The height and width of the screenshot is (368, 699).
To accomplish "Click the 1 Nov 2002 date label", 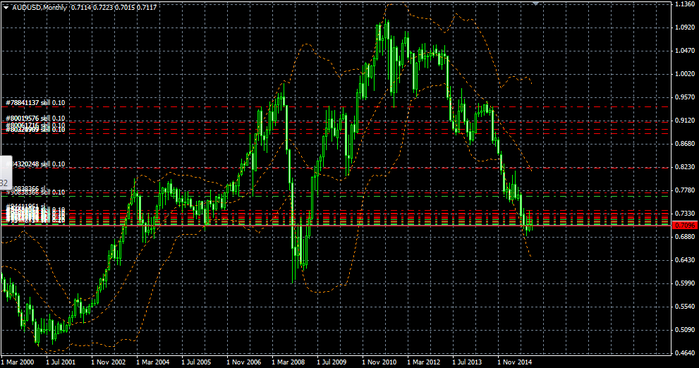I will pos(107,362).
